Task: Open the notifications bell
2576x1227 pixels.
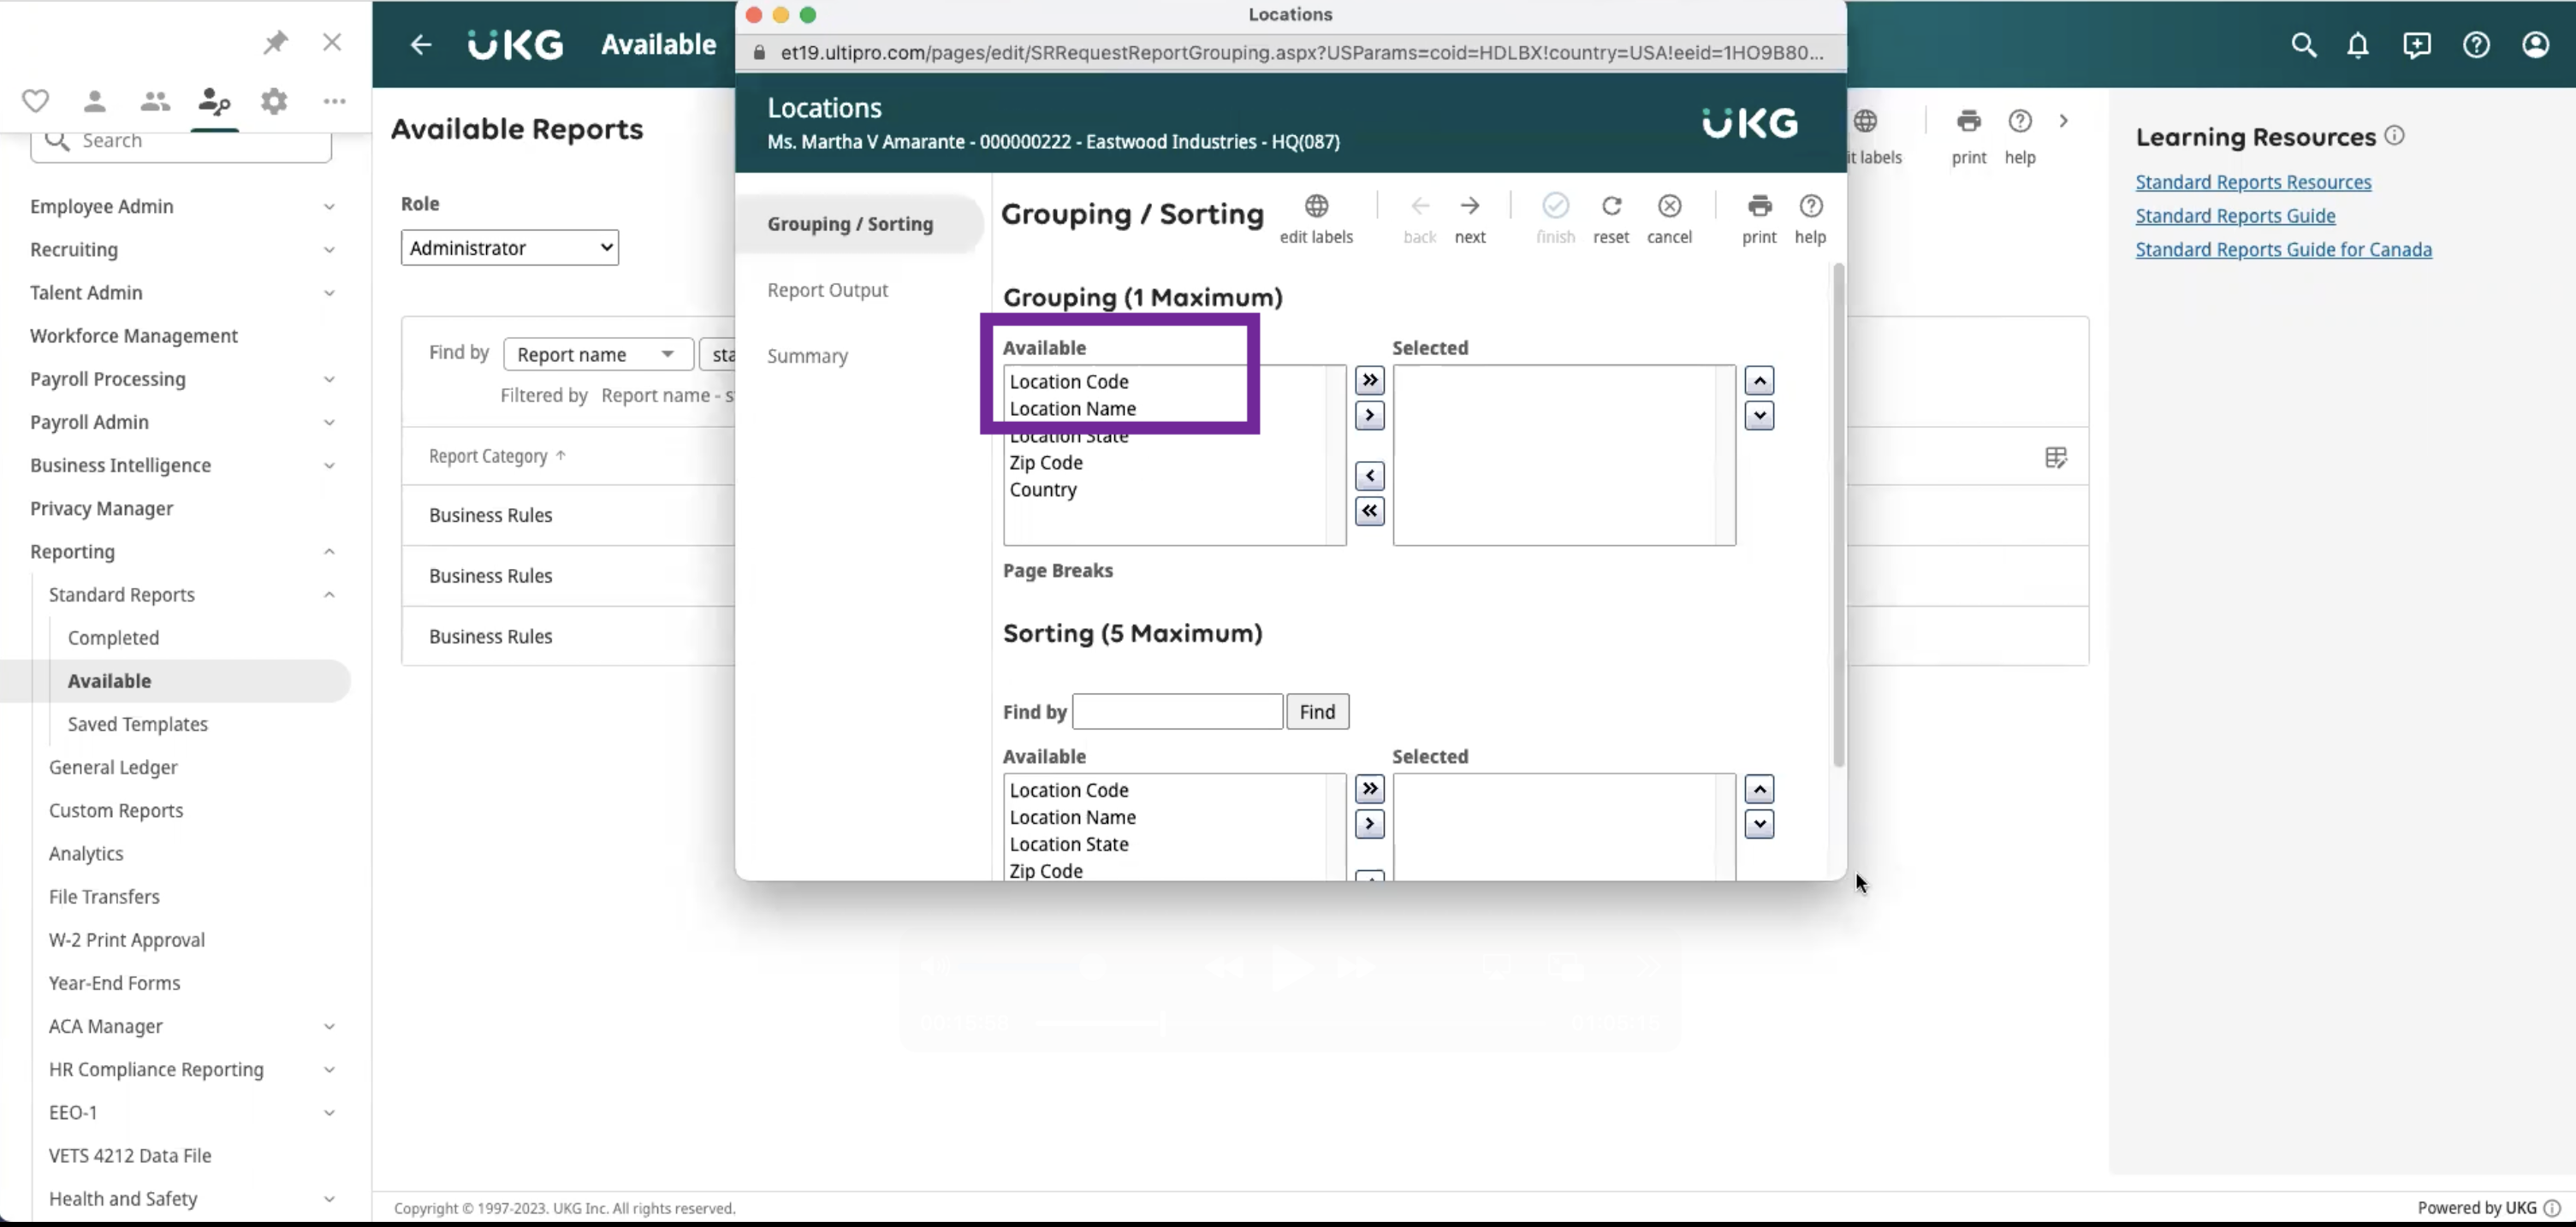Action: (2358, 45)
